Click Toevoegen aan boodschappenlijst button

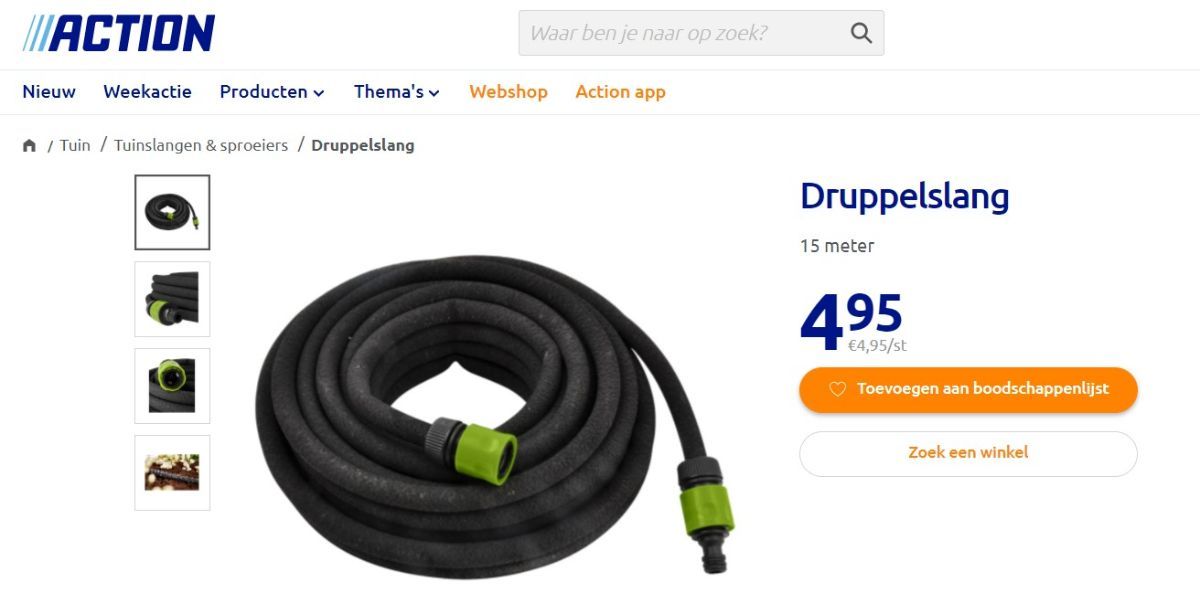[x=968, y=390]
